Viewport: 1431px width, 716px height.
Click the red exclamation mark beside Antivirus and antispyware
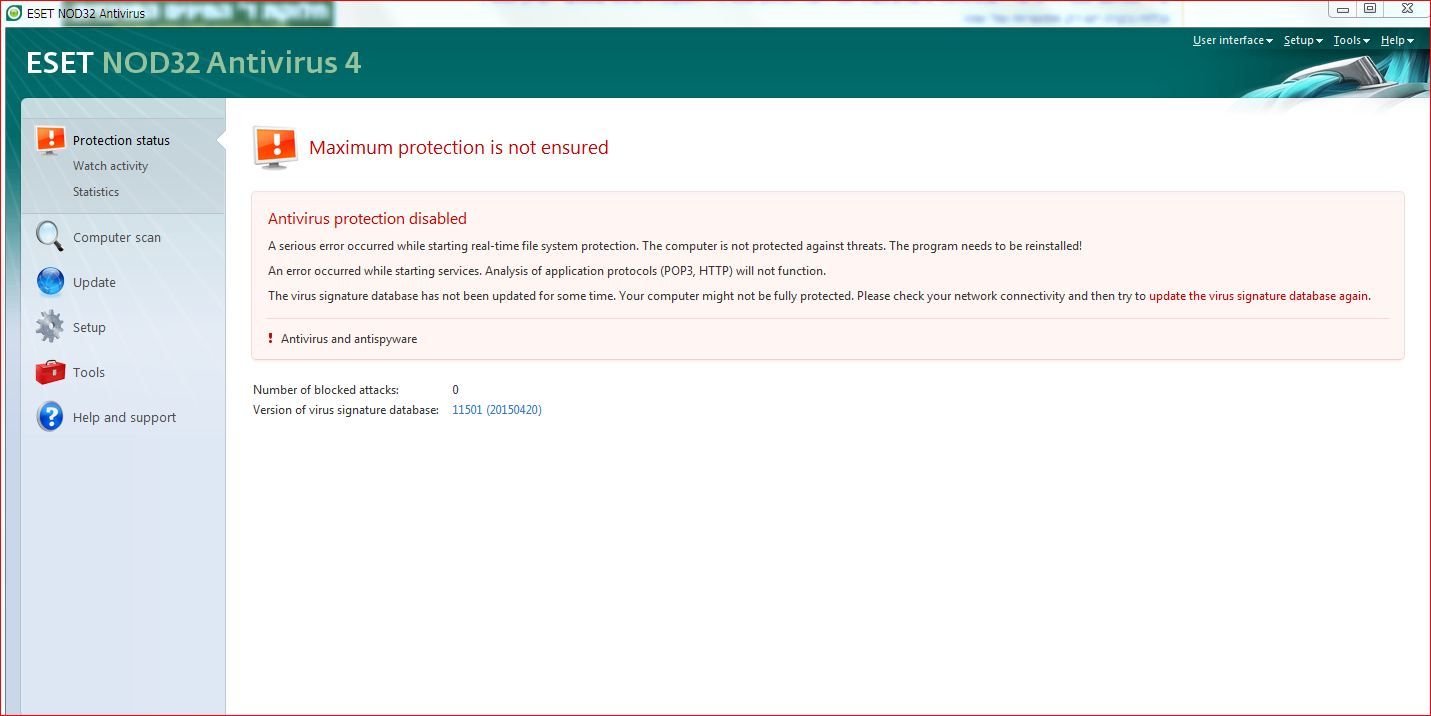pyautogui.click(x=270, y=339)
